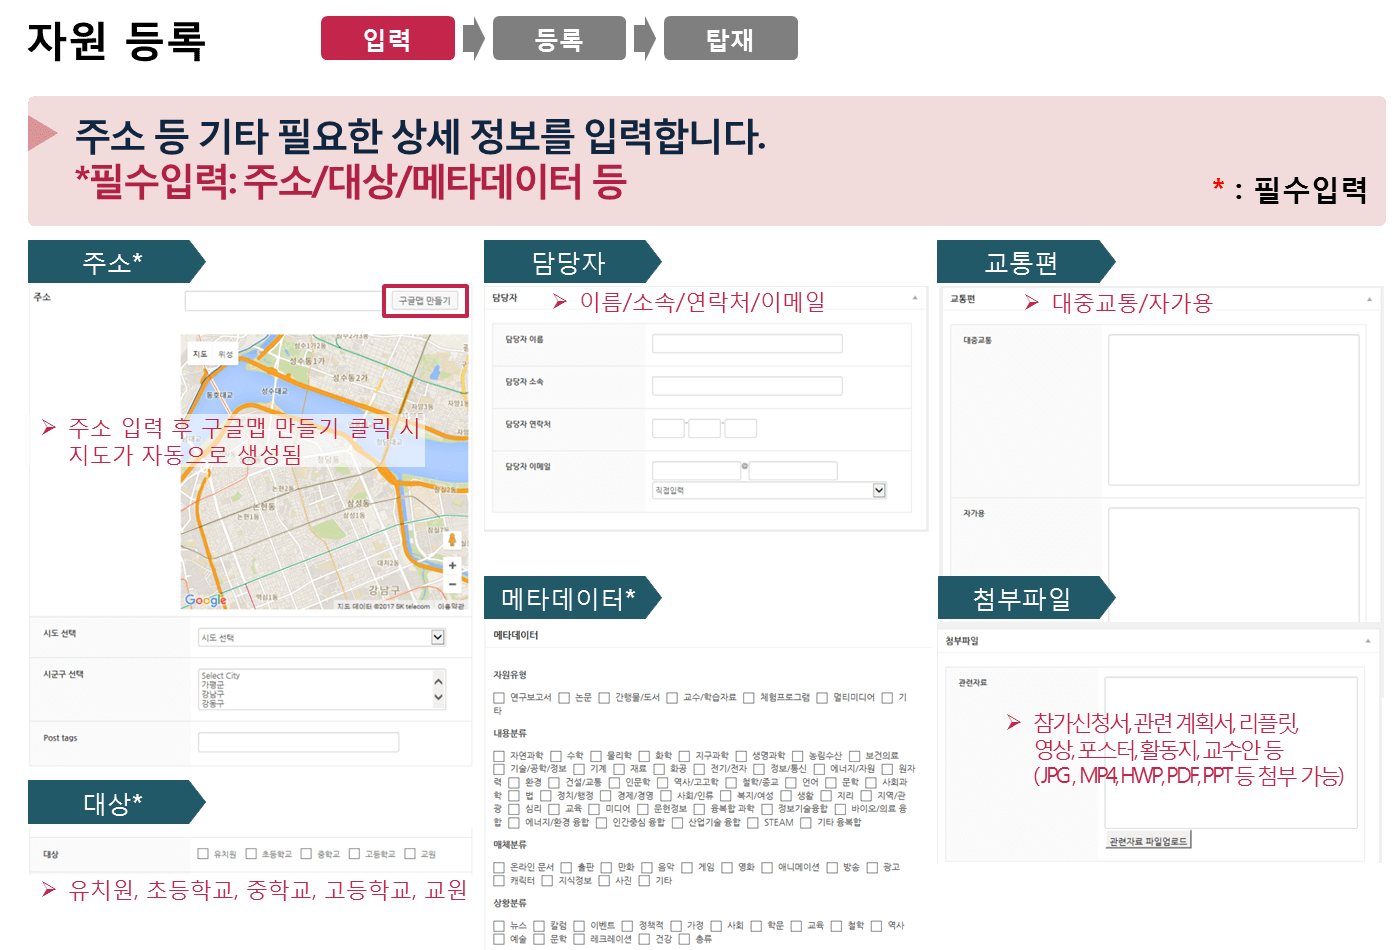The image size is (1397, 950).
Task: Click the up arrow of the 시군구 list
Action: [x=438, y=681]
